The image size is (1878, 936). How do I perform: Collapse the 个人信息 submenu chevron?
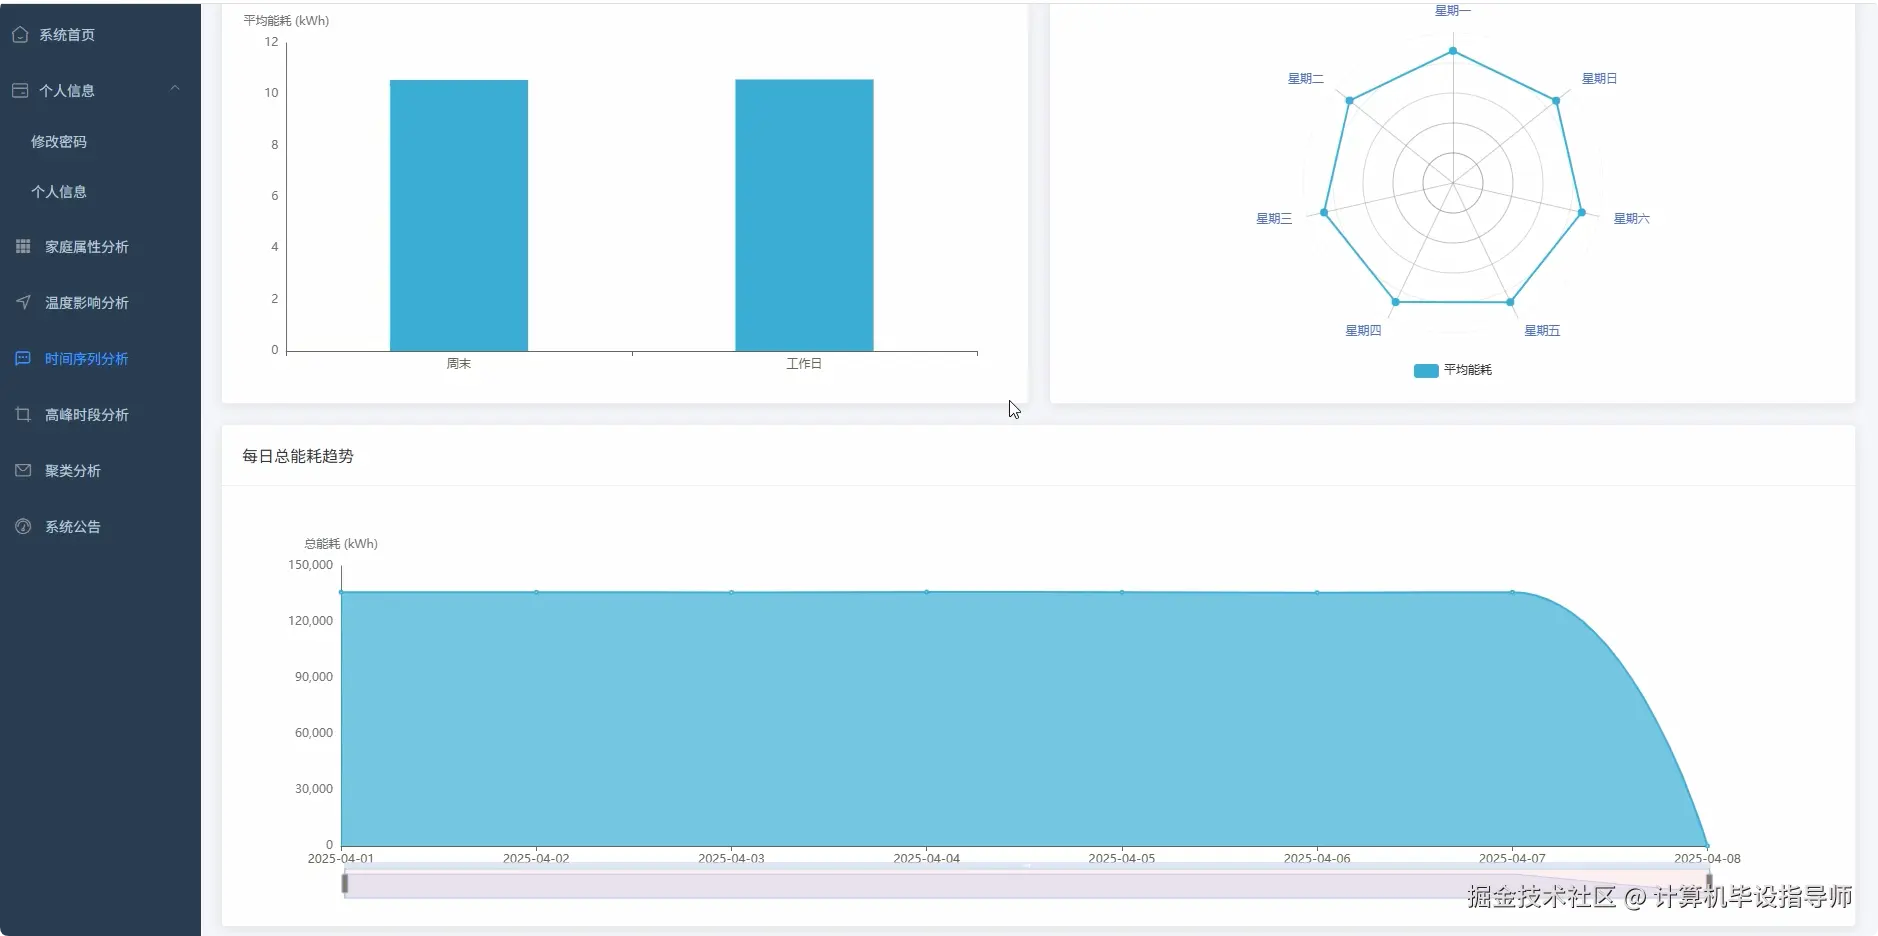tap(175, 89)
